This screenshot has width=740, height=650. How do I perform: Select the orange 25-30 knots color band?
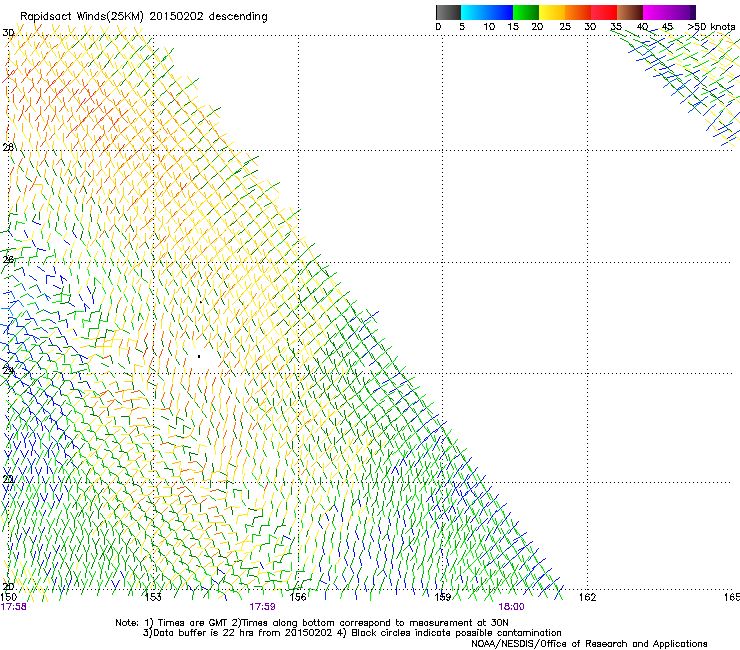pyautogui.click(x=578, y=12)
